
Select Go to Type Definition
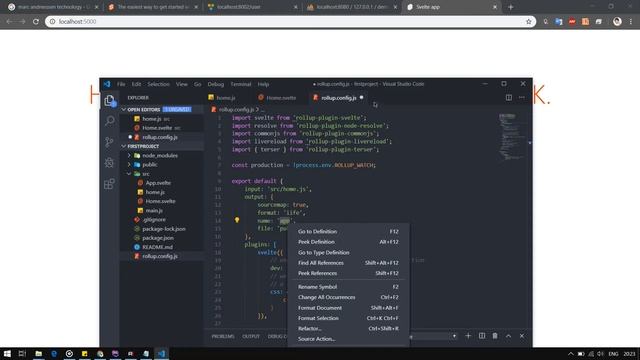[348, 253]
